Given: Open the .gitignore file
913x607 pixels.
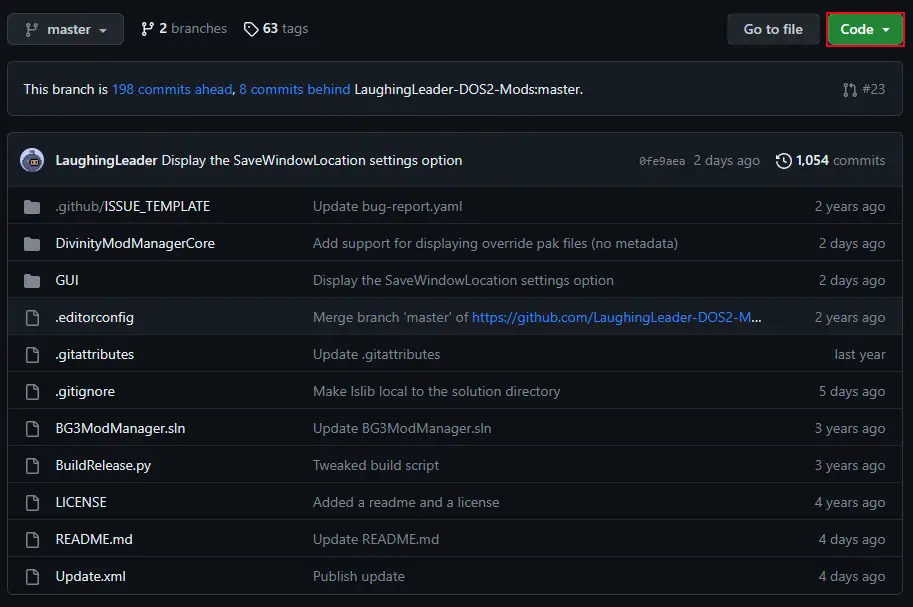Looking at the screenshot, I should coord(85,391).
